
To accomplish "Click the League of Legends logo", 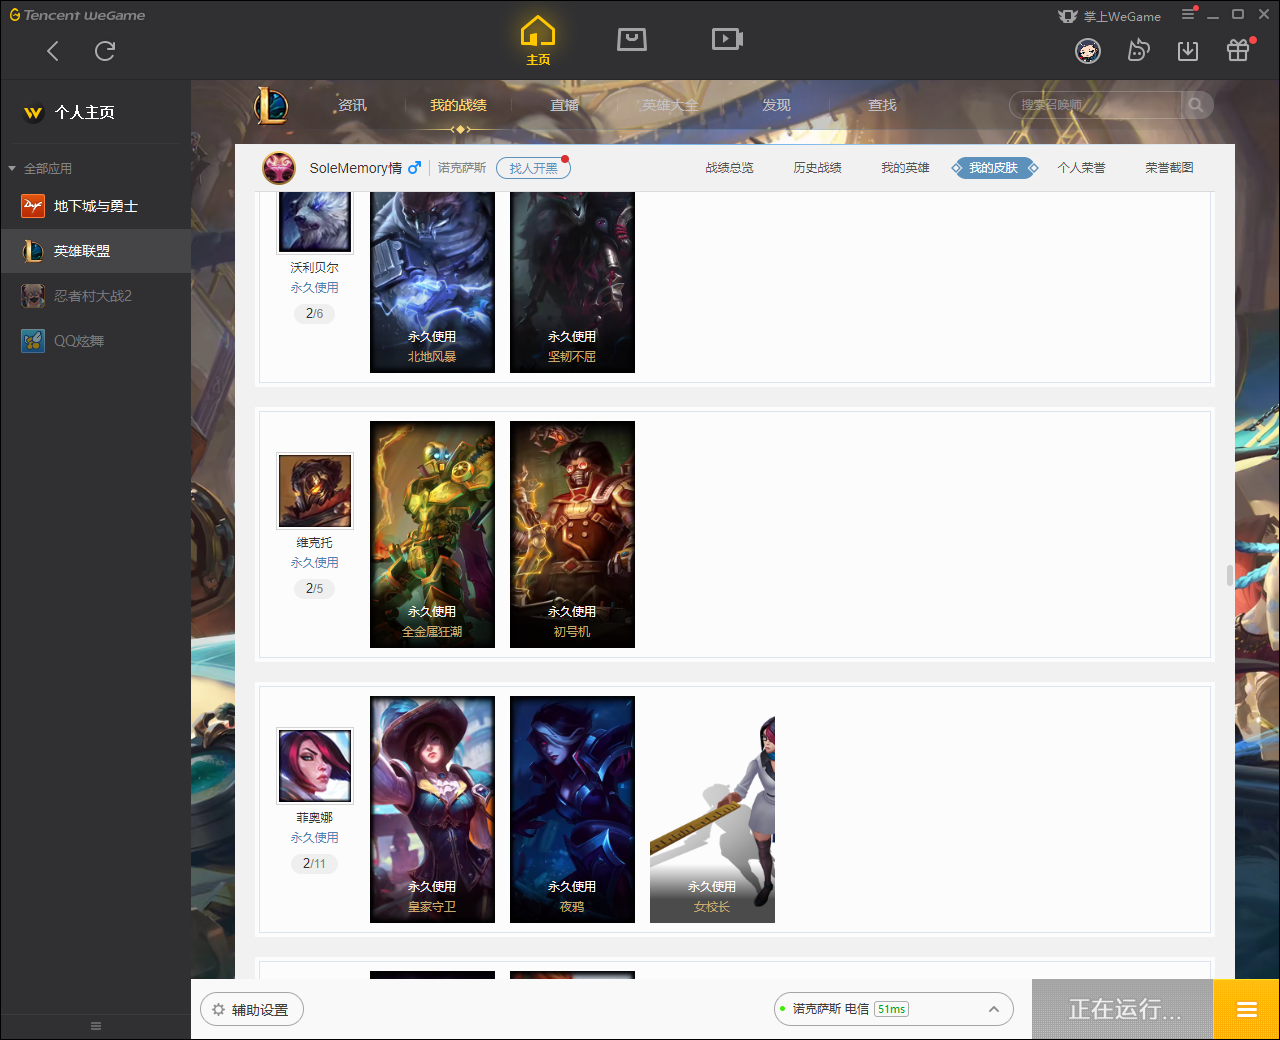I will point(271,105).
